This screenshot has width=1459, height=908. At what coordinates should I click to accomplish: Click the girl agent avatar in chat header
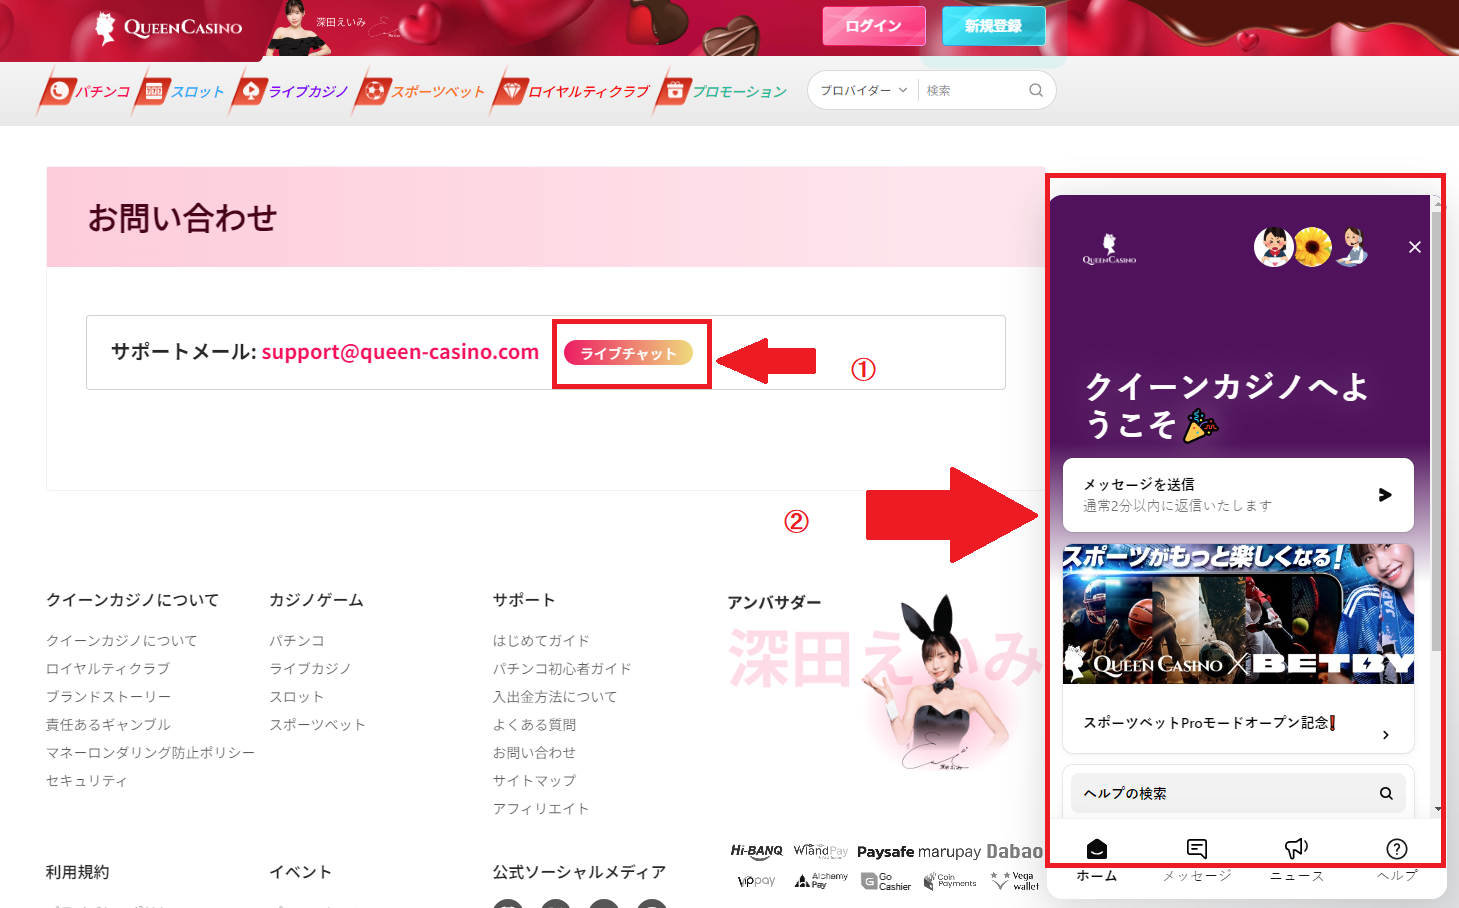click(x=1274, y=247)
